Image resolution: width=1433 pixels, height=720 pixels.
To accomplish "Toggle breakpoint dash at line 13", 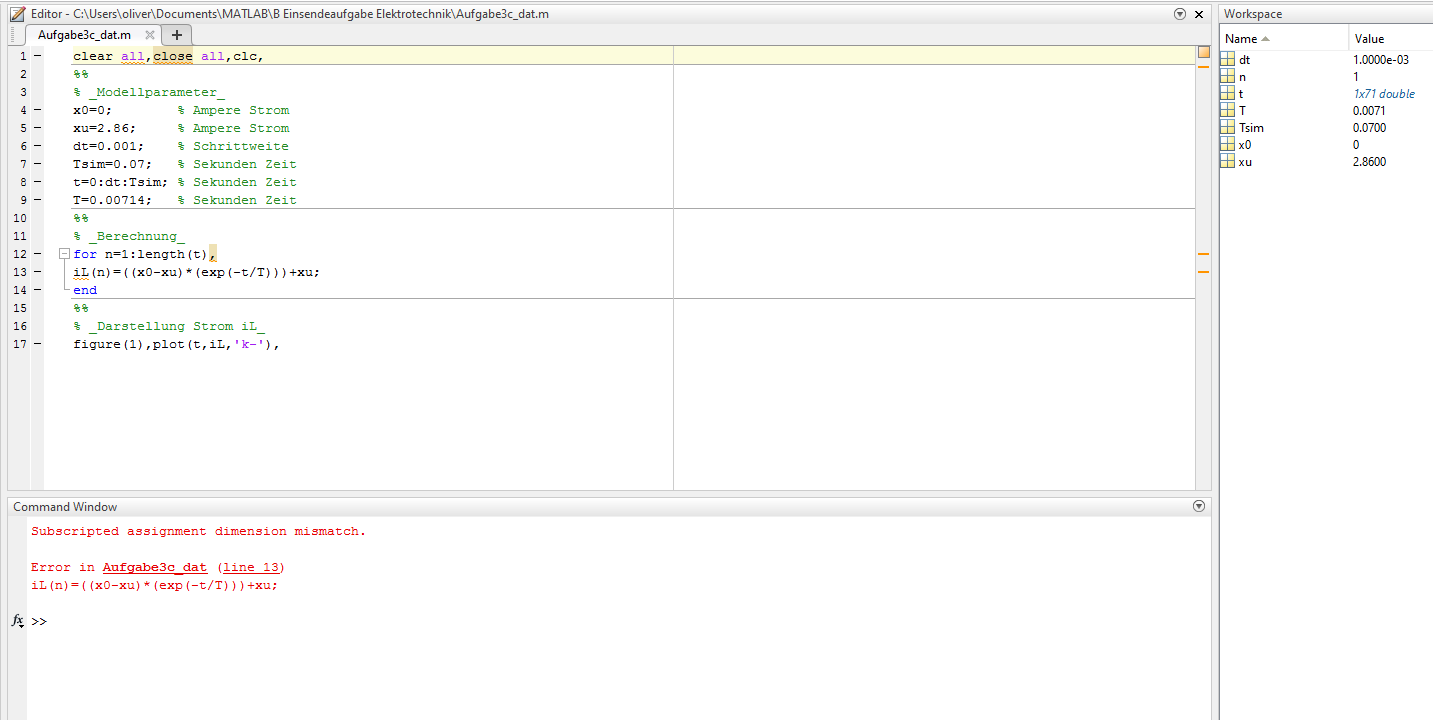I will (37, 272).
